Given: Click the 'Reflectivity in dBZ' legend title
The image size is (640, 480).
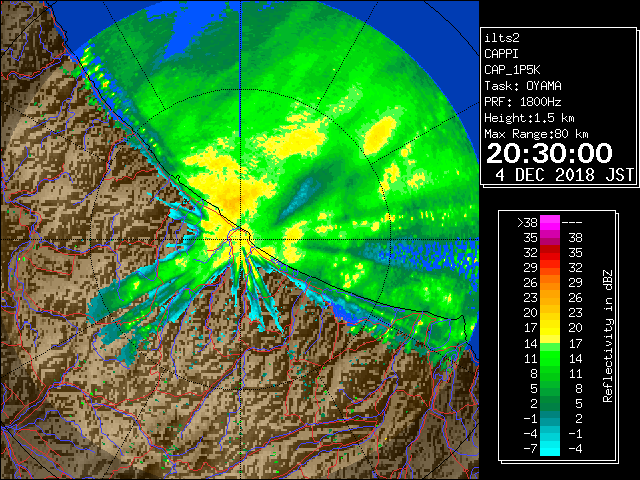Looking at the screenshot, I should [608, 336].
